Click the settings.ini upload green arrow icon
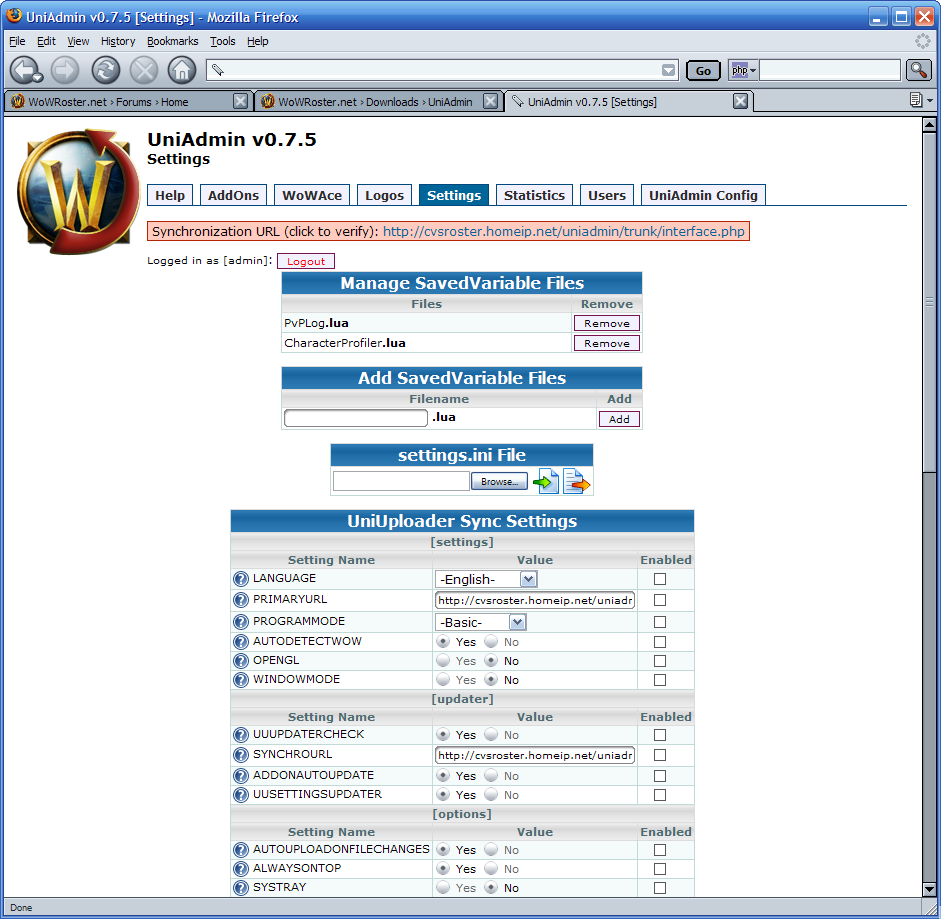This screenshot has height=919, width=941. (546, 481)
